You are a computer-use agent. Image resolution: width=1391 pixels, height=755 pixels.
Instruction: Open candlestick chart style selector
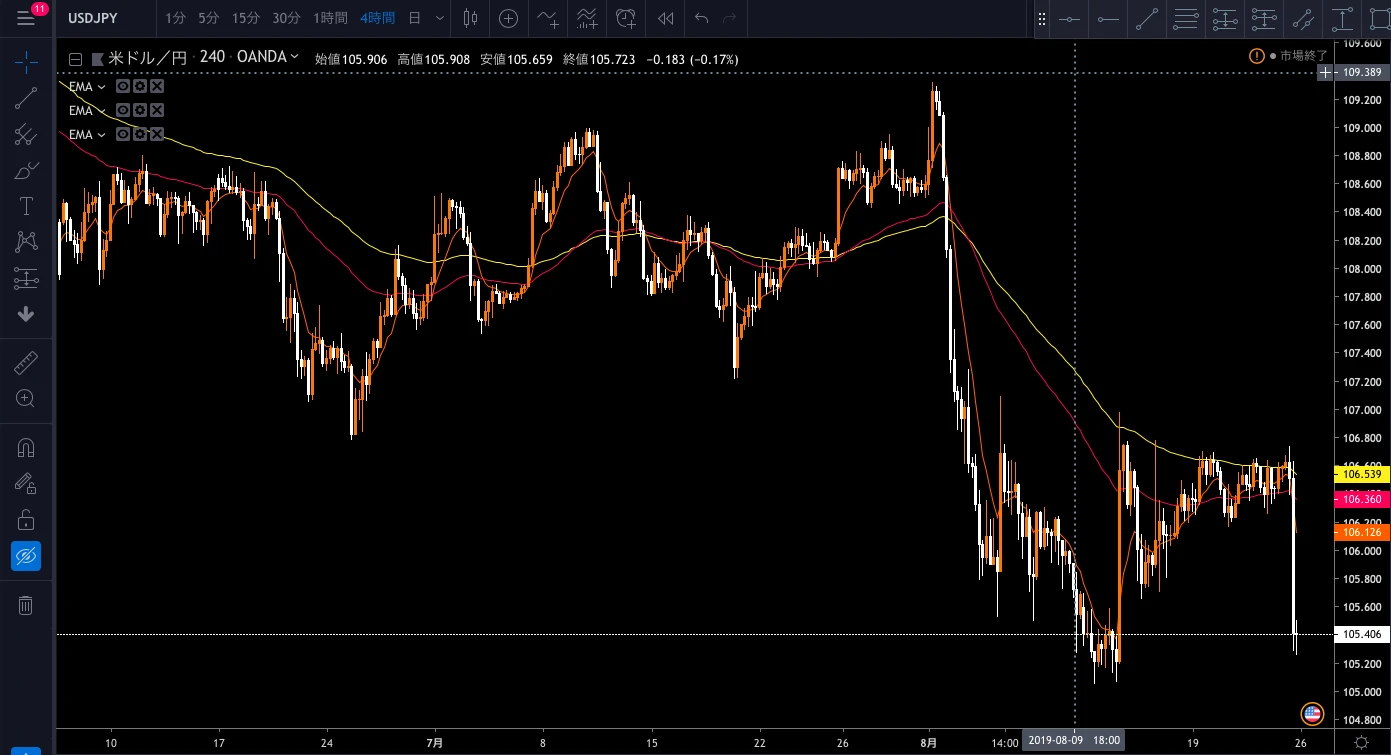tap(471, 18)
